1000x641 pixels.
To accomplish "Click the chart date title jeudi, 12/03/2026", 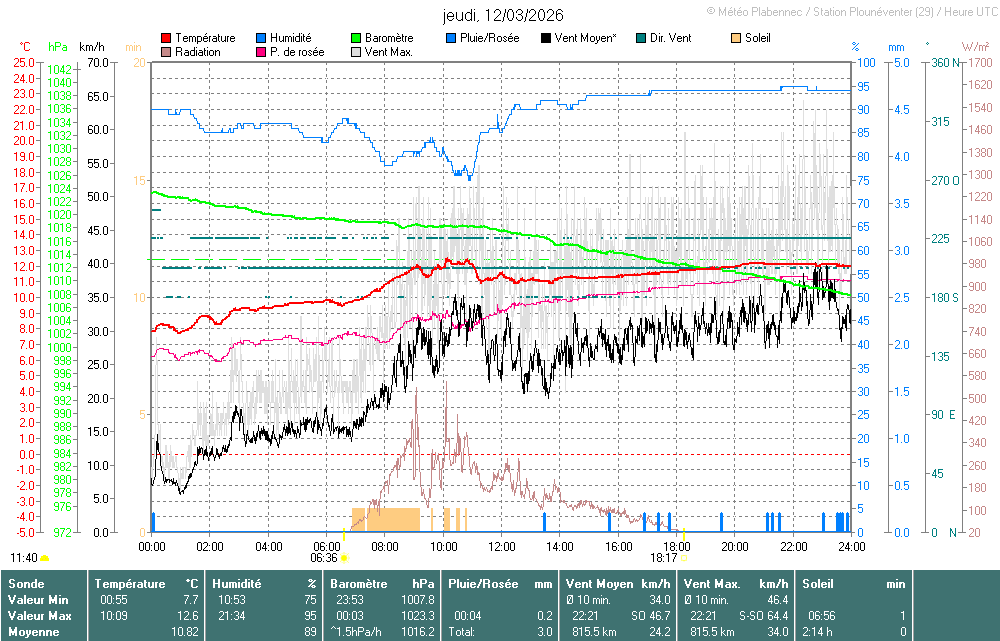I will 503,15.
